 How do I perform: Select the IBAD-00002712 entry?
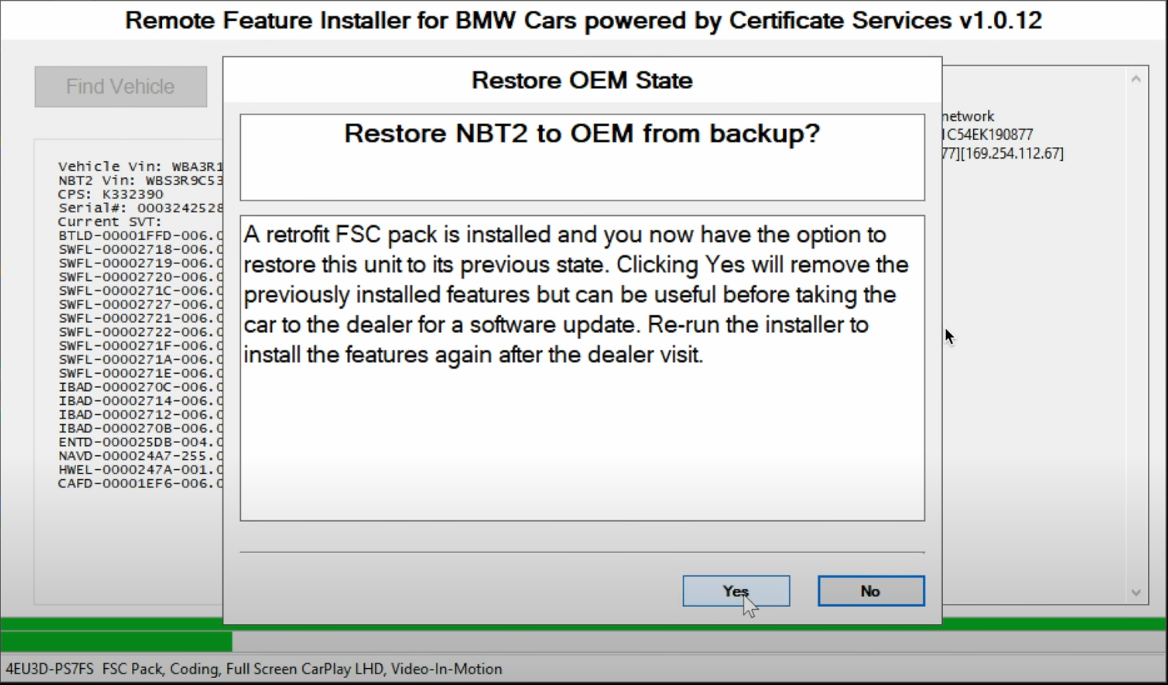pos(141,415)
